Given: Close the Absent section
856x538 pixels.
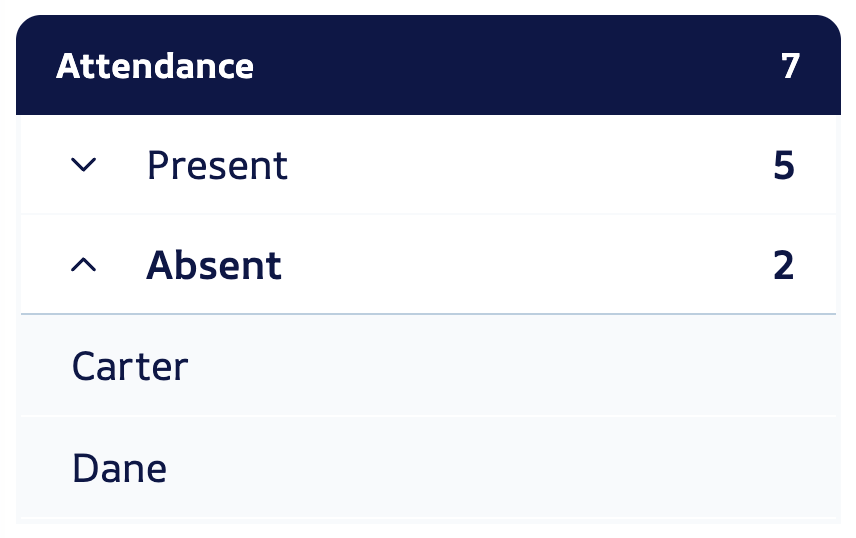Looking at the screenshot, I should tap(85, 265).
